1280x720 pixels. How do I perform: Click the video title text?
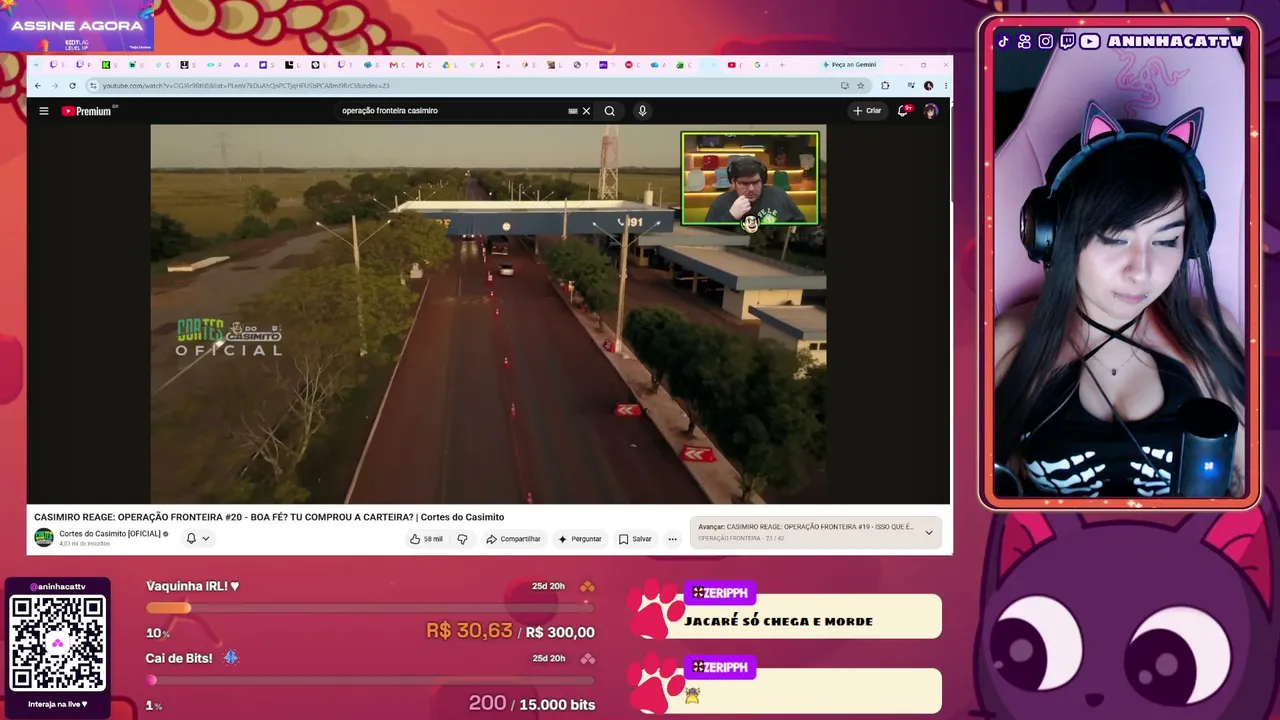point(269,517)
